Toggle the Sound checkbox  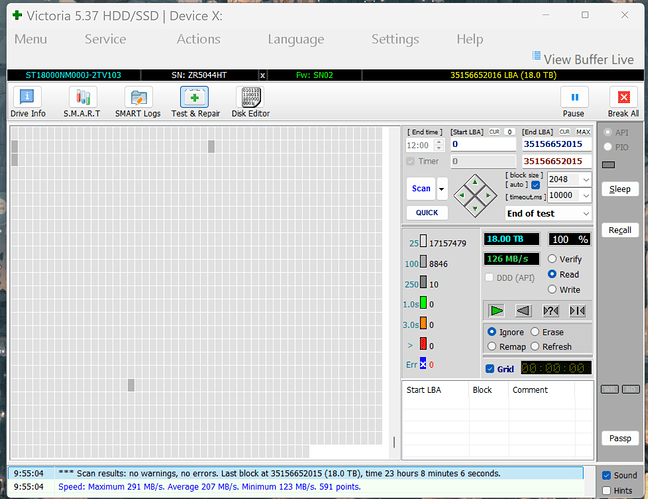tap(606, 475)
